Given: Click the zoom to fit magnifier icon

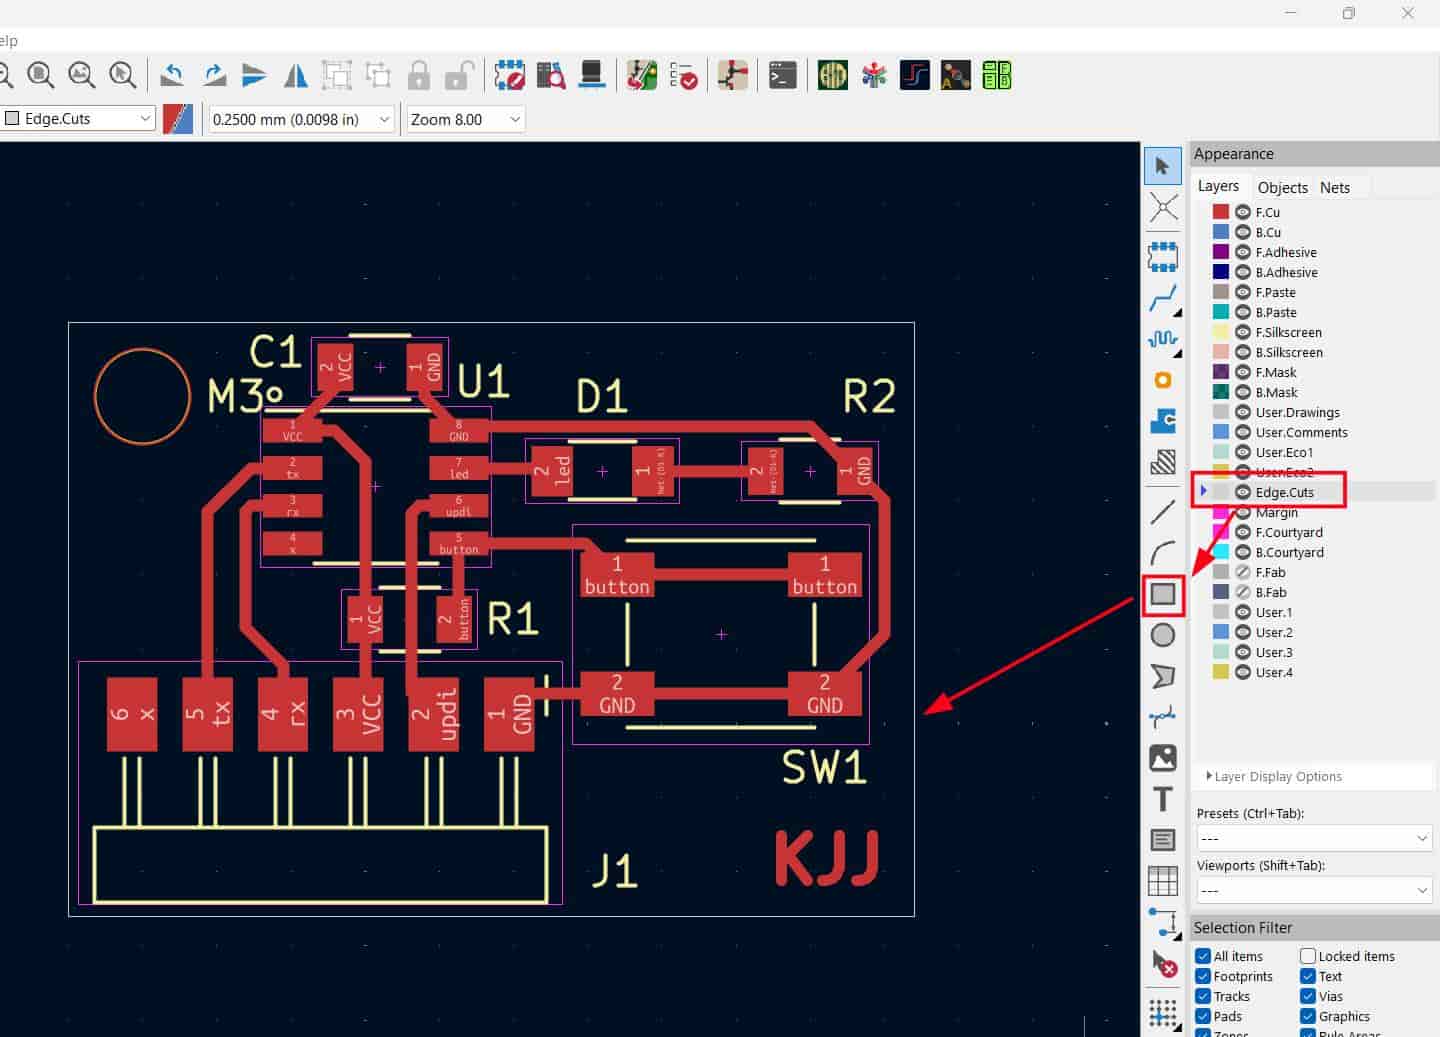Looking at the screenshot, I should point(41,76).
